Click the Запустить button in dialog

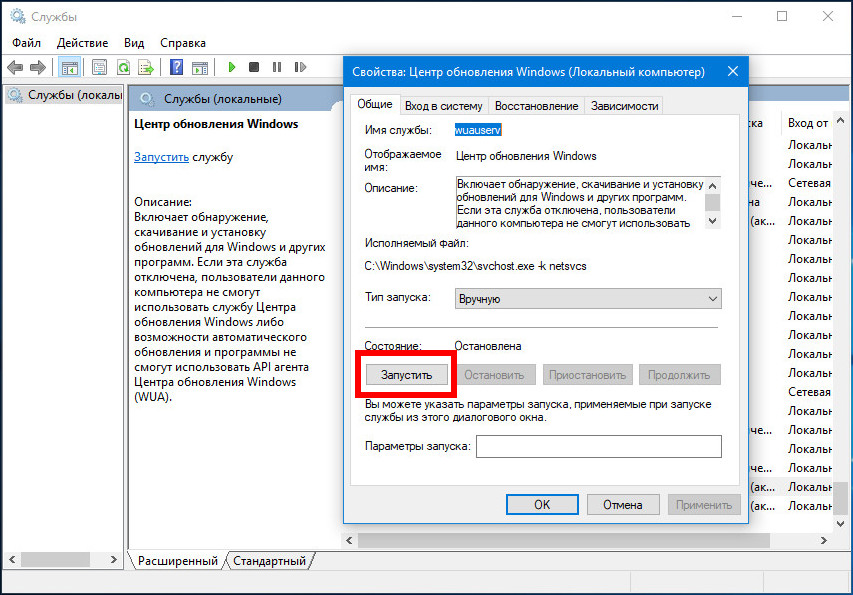pyautogui.click(x=406, y=375)
